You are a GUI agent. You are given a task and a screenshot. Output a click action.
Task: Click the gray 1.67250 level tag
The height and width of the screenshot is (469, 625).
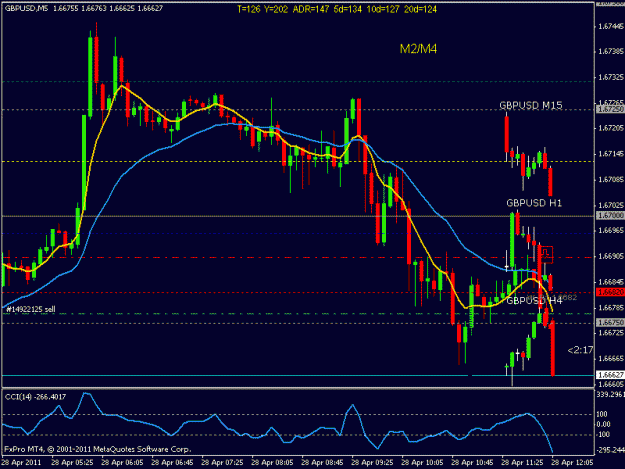point(610,109)
